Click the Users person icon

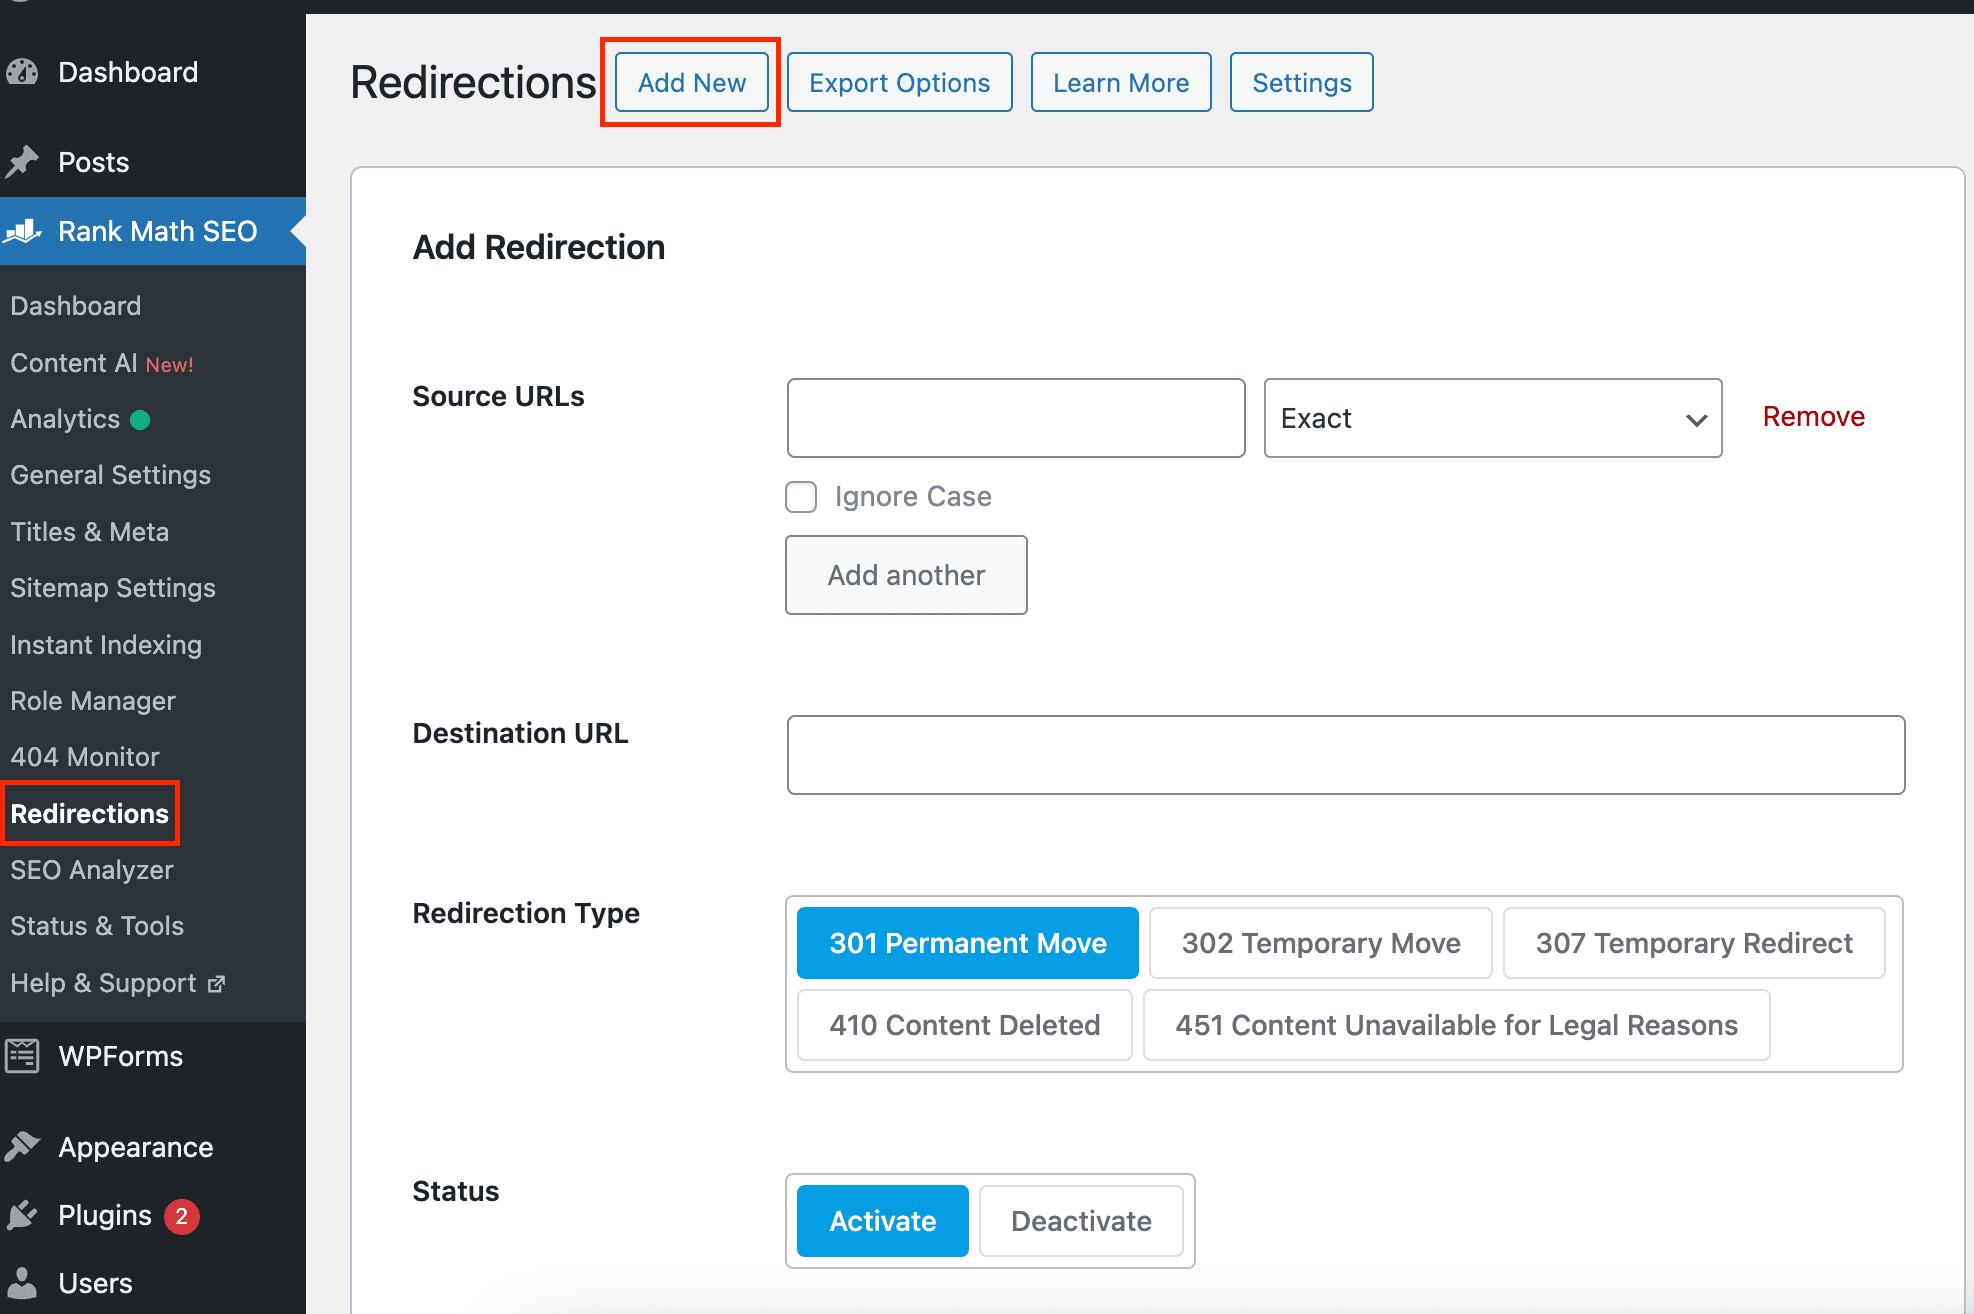click(x=22, y=1283)
